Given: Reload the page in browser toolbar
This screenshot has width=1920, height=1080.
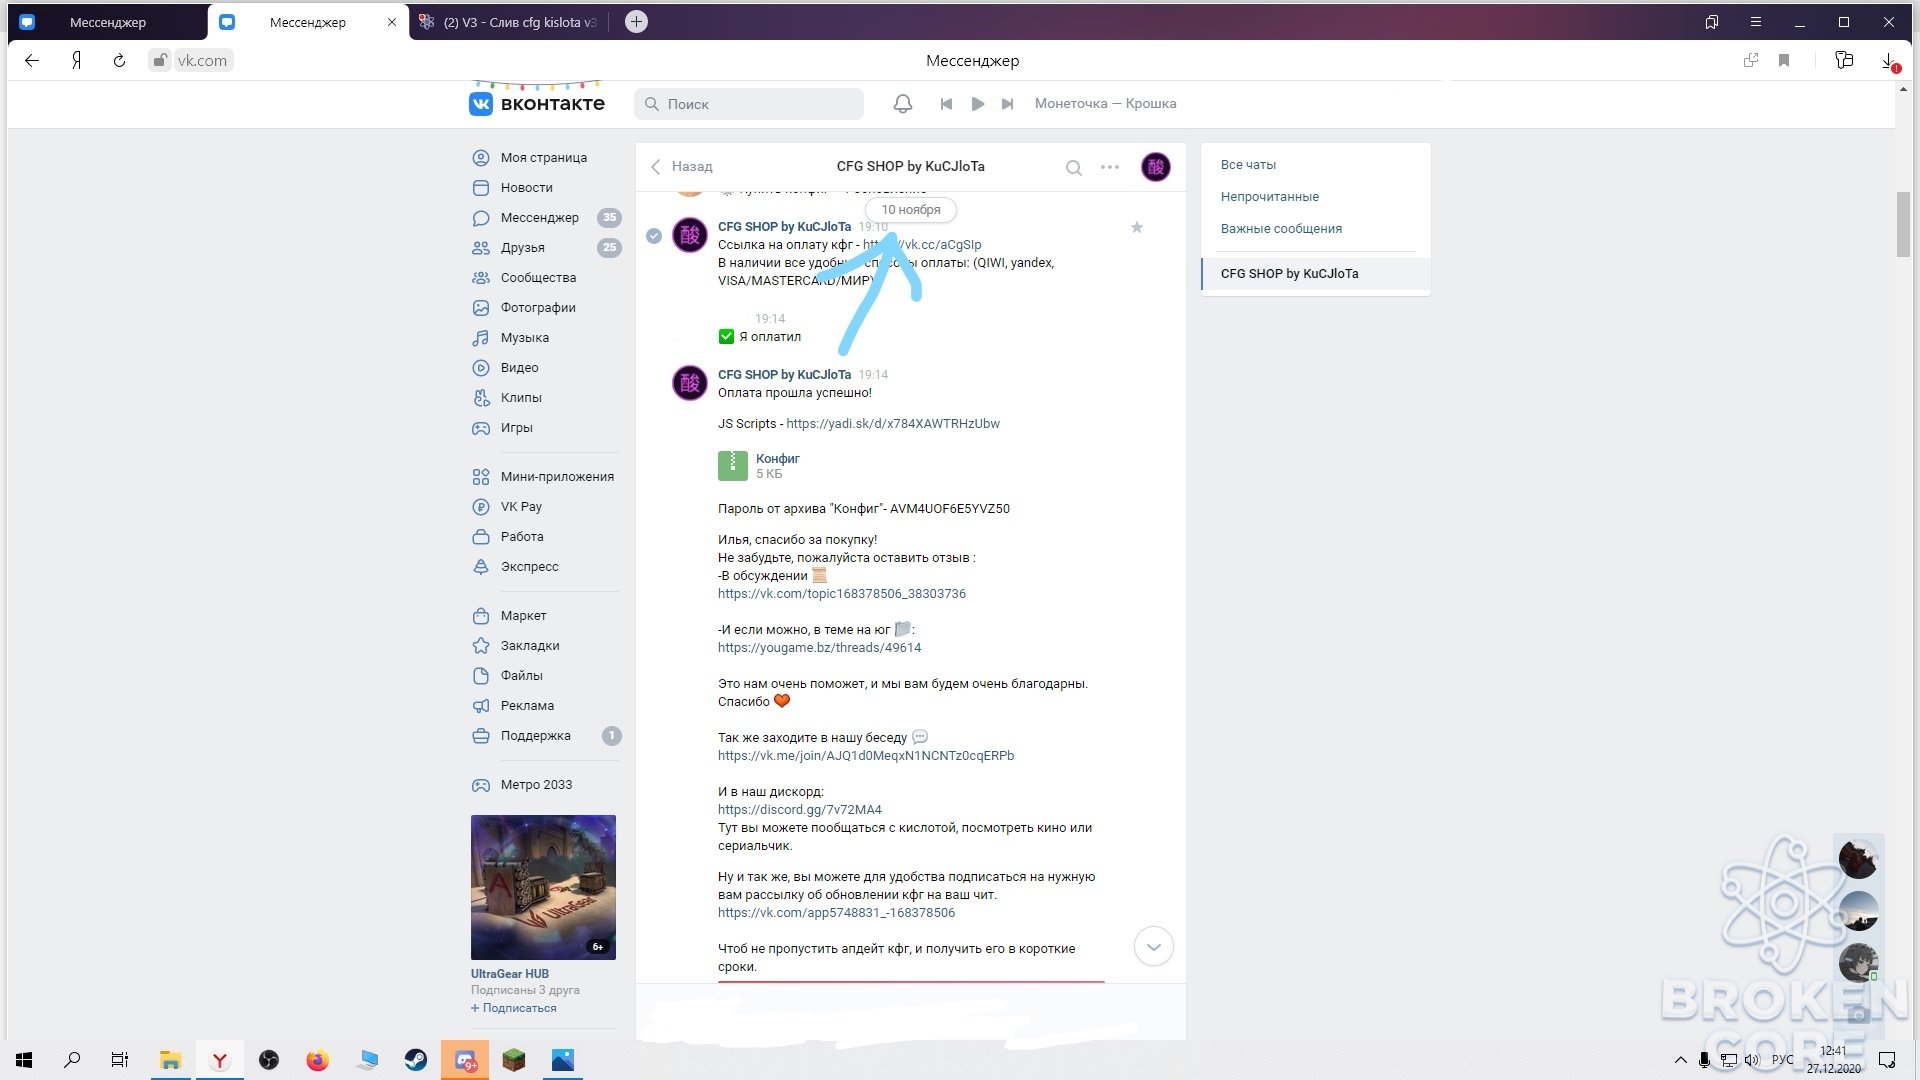Looking at the screenshot, I should tap(119, 61).
